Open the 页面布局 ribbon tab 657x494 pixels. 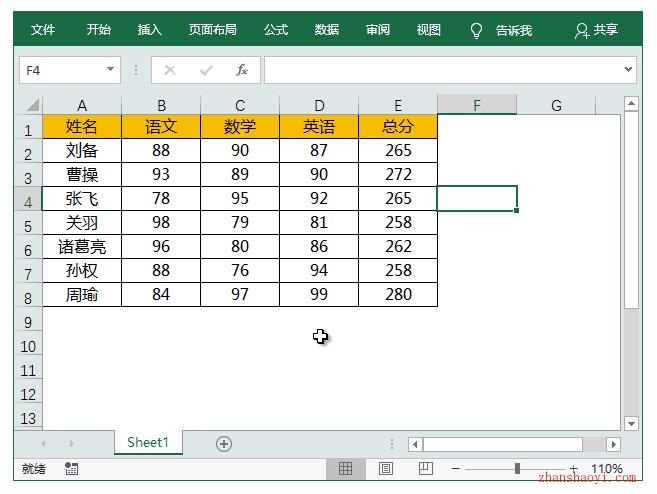tap(212, 30)
